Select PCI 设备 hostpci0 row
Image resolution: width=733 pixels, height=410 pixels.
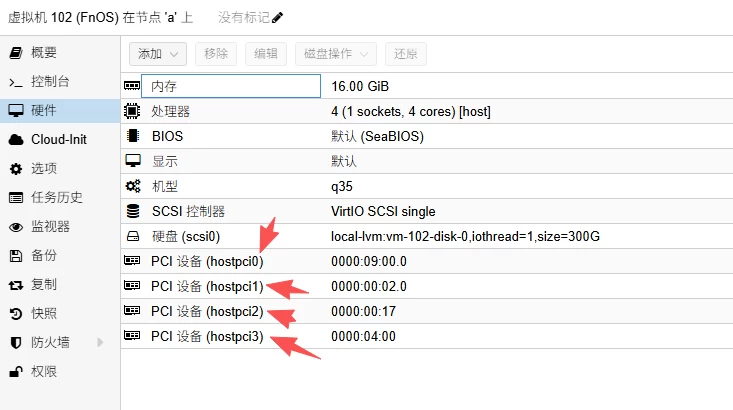[x=230, y=261]
